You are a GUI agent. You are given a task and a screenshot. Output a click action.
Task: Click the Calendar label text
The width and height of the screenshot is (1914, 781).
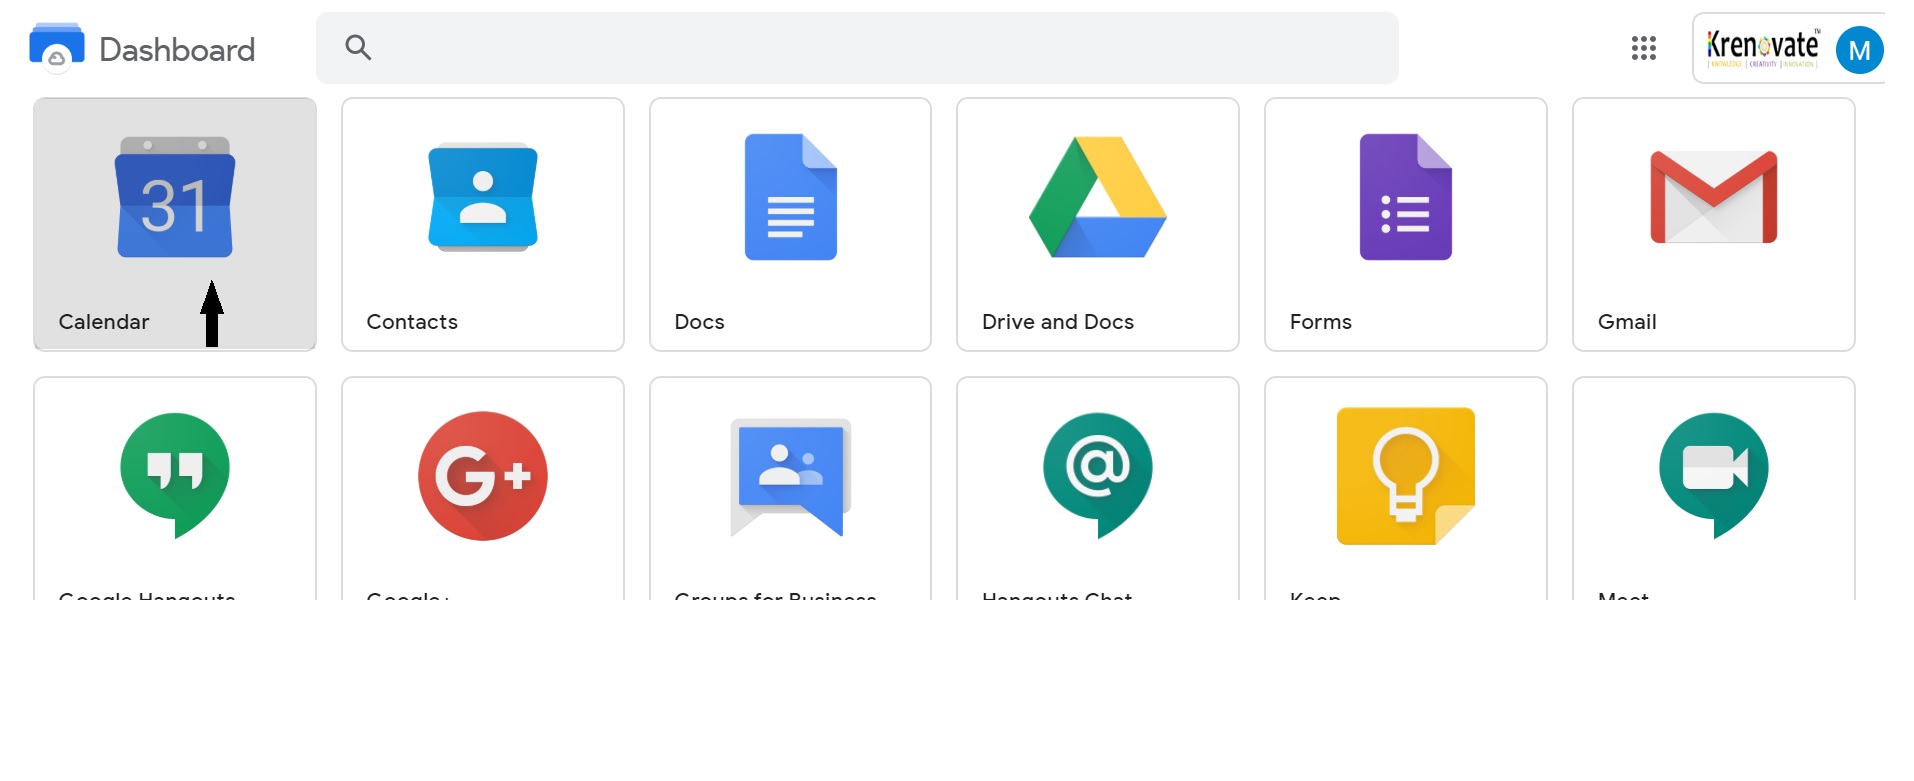click(104, 322)
